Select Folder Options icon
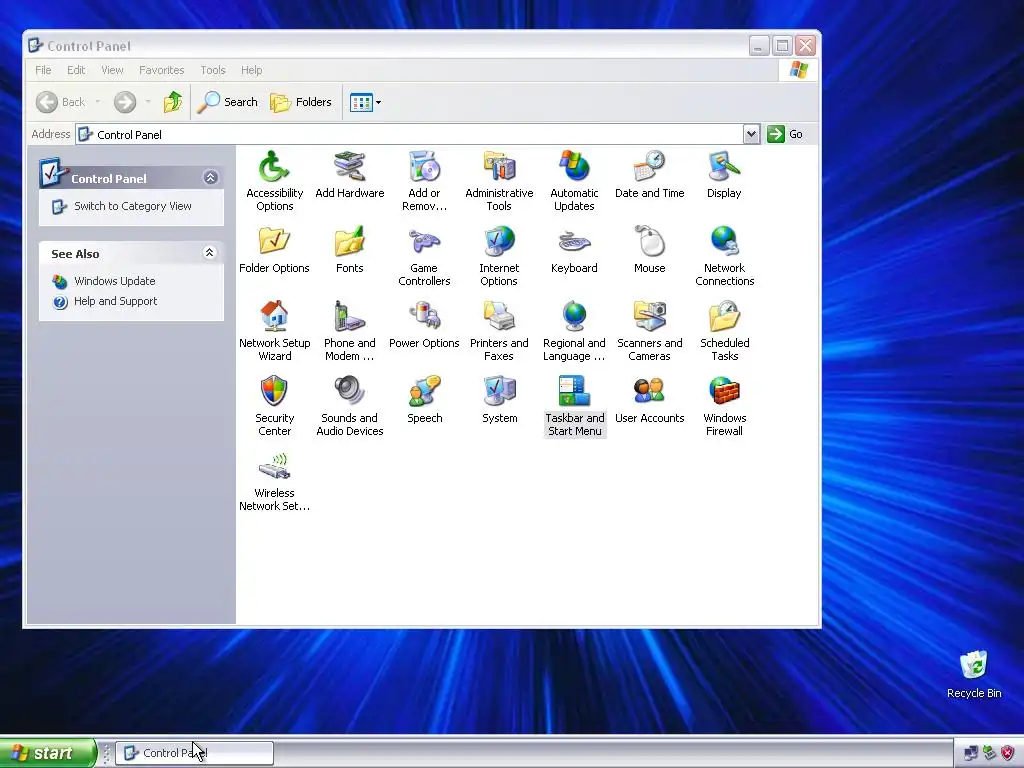The height and width of the screenshot is (768, 1024). (x=274, y=249)
